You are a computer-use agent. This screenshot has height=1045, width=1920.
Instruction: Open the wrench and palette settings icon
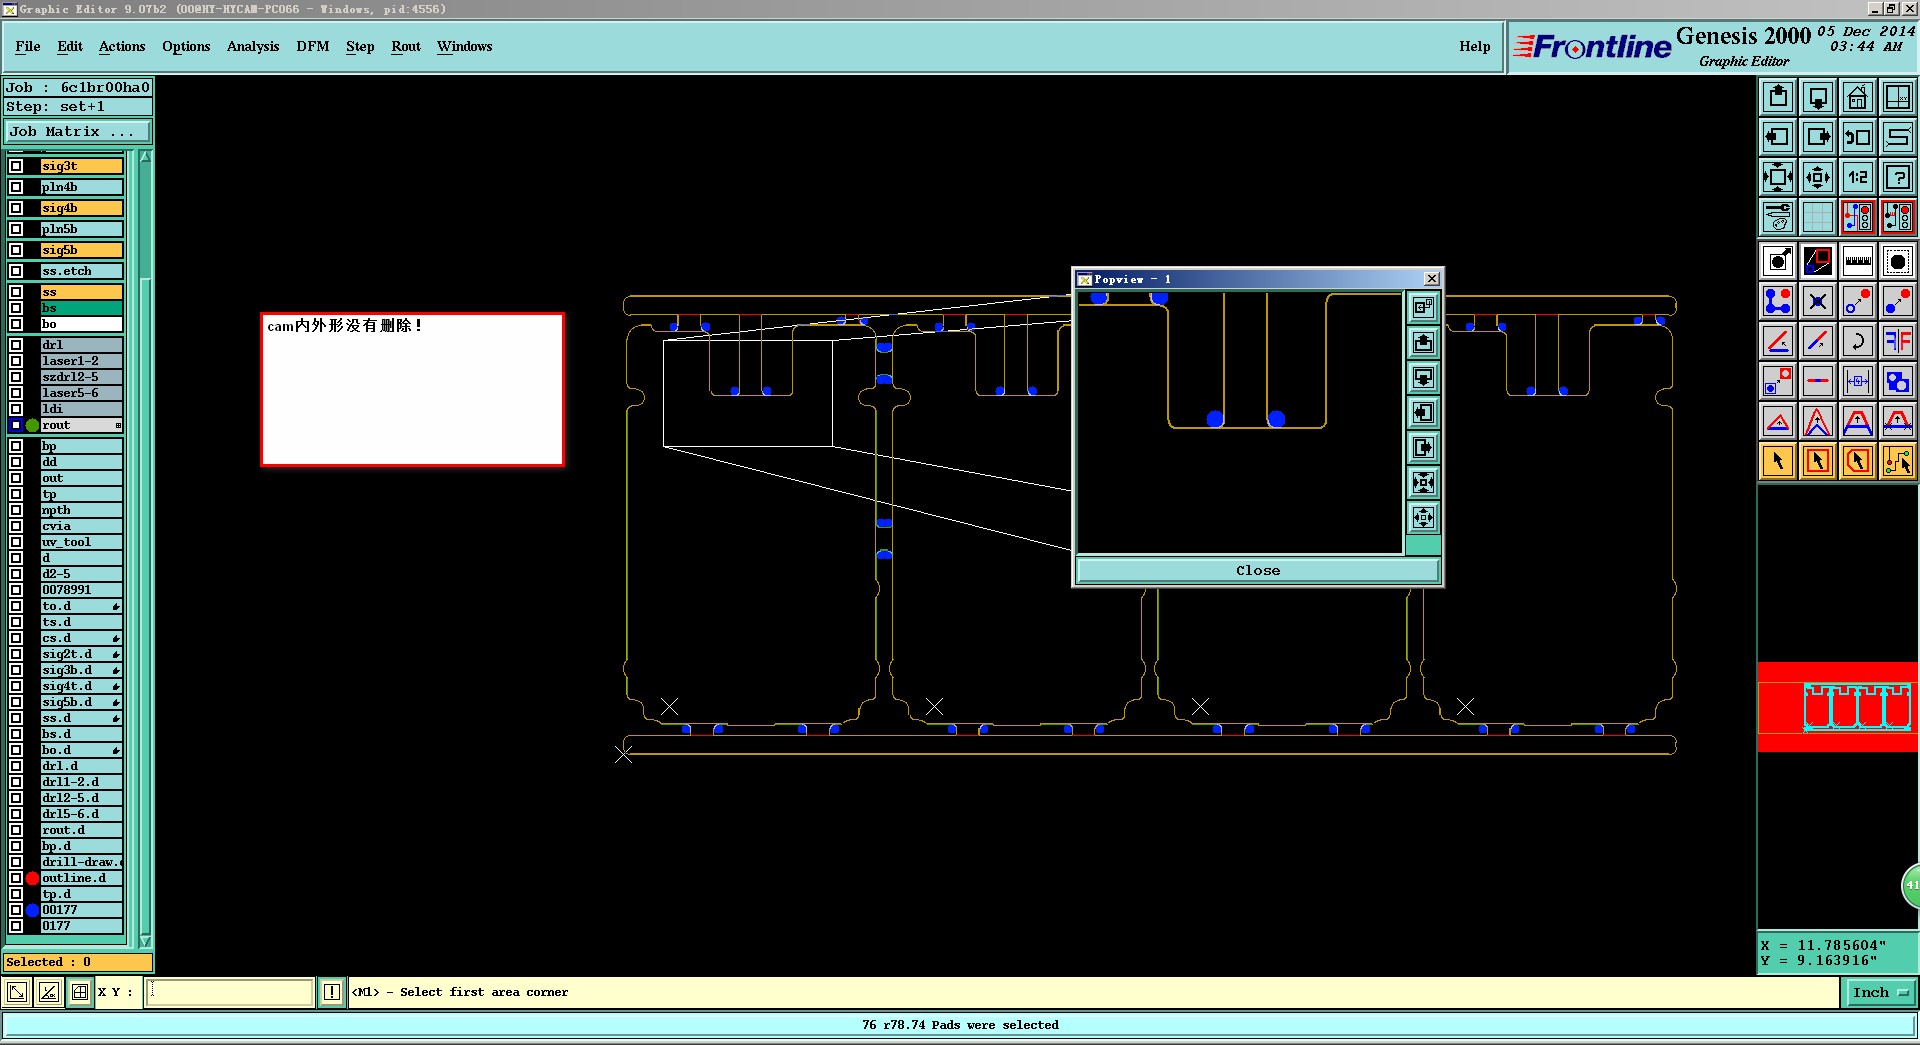(x=1778, y=217)
